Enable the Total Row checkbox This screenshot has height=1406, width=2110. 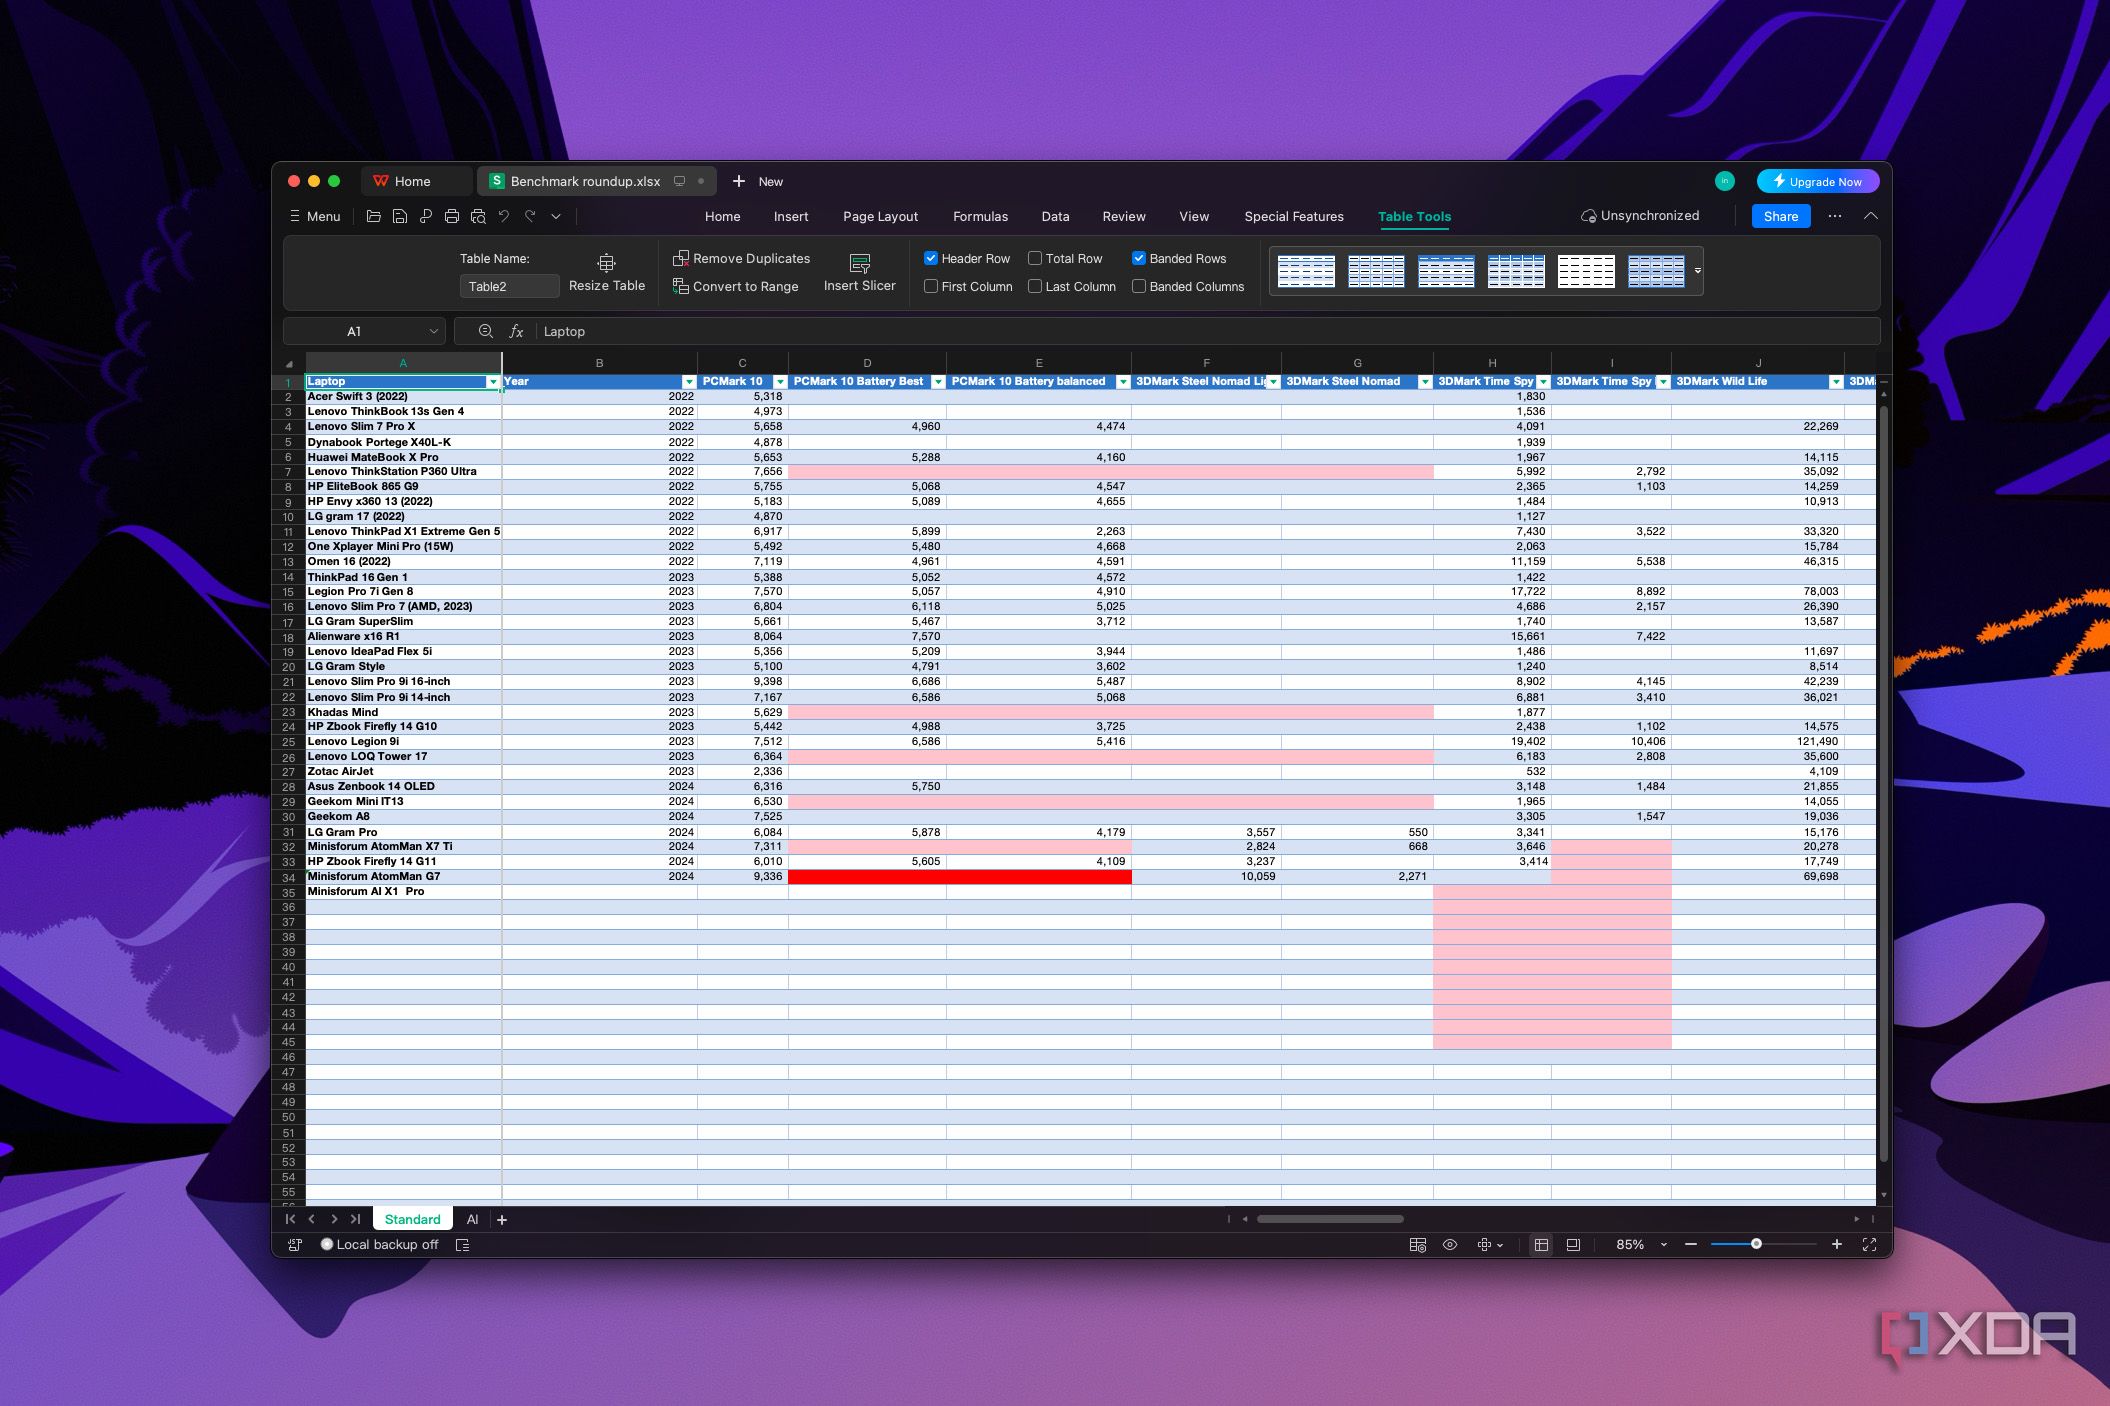[1035, 258]
